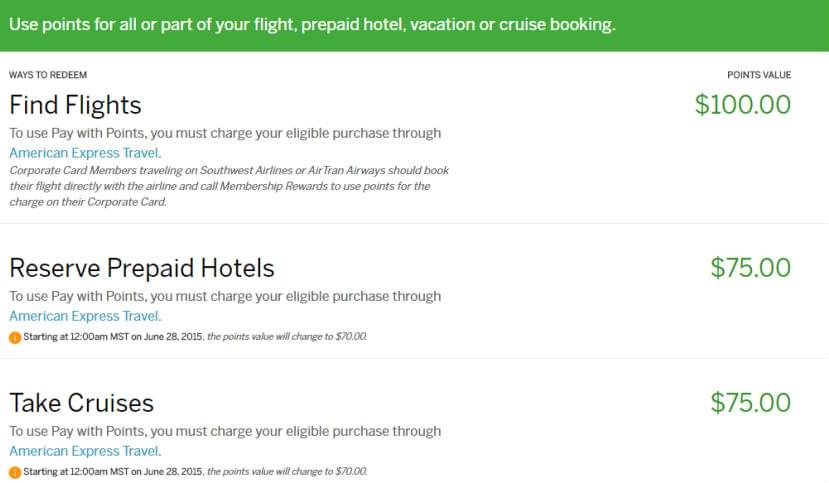The height and width of the screenshot is (483, 829).
Task: Select the Take Cruises heading
Action: point(81,403)
